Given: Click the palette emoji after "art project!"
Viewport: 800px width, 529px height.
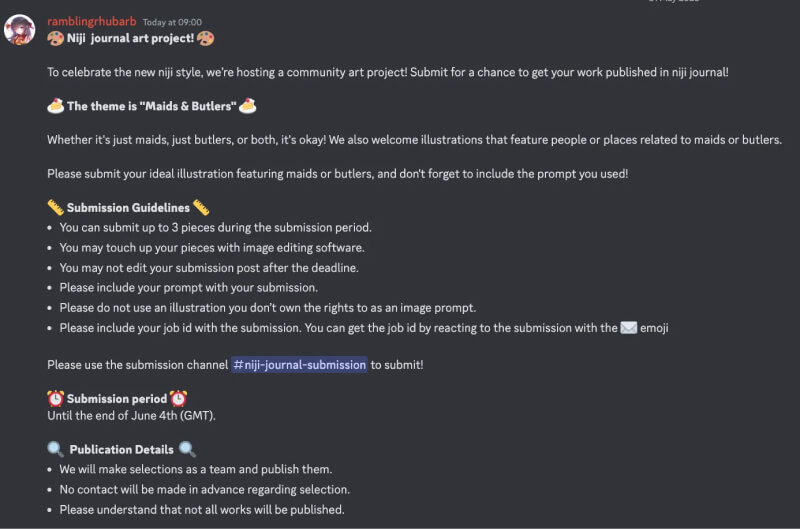Looking at the screenshot, I should point(205,38).
